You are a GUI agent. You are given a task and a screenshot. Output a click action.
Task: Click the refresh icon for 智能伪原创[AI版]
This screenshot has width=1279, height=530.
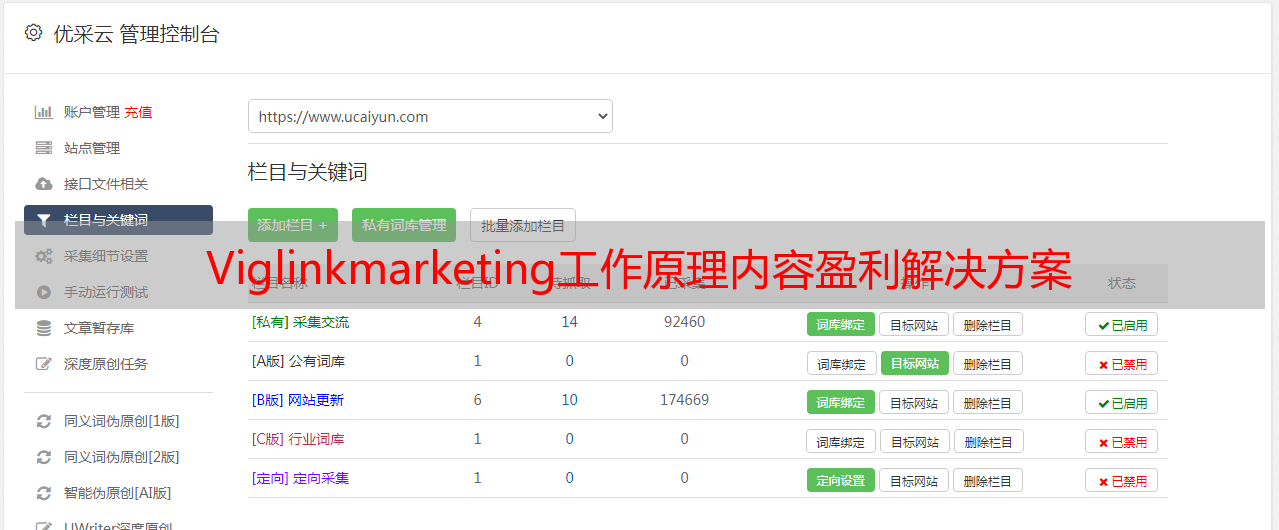tap(43, 493)
